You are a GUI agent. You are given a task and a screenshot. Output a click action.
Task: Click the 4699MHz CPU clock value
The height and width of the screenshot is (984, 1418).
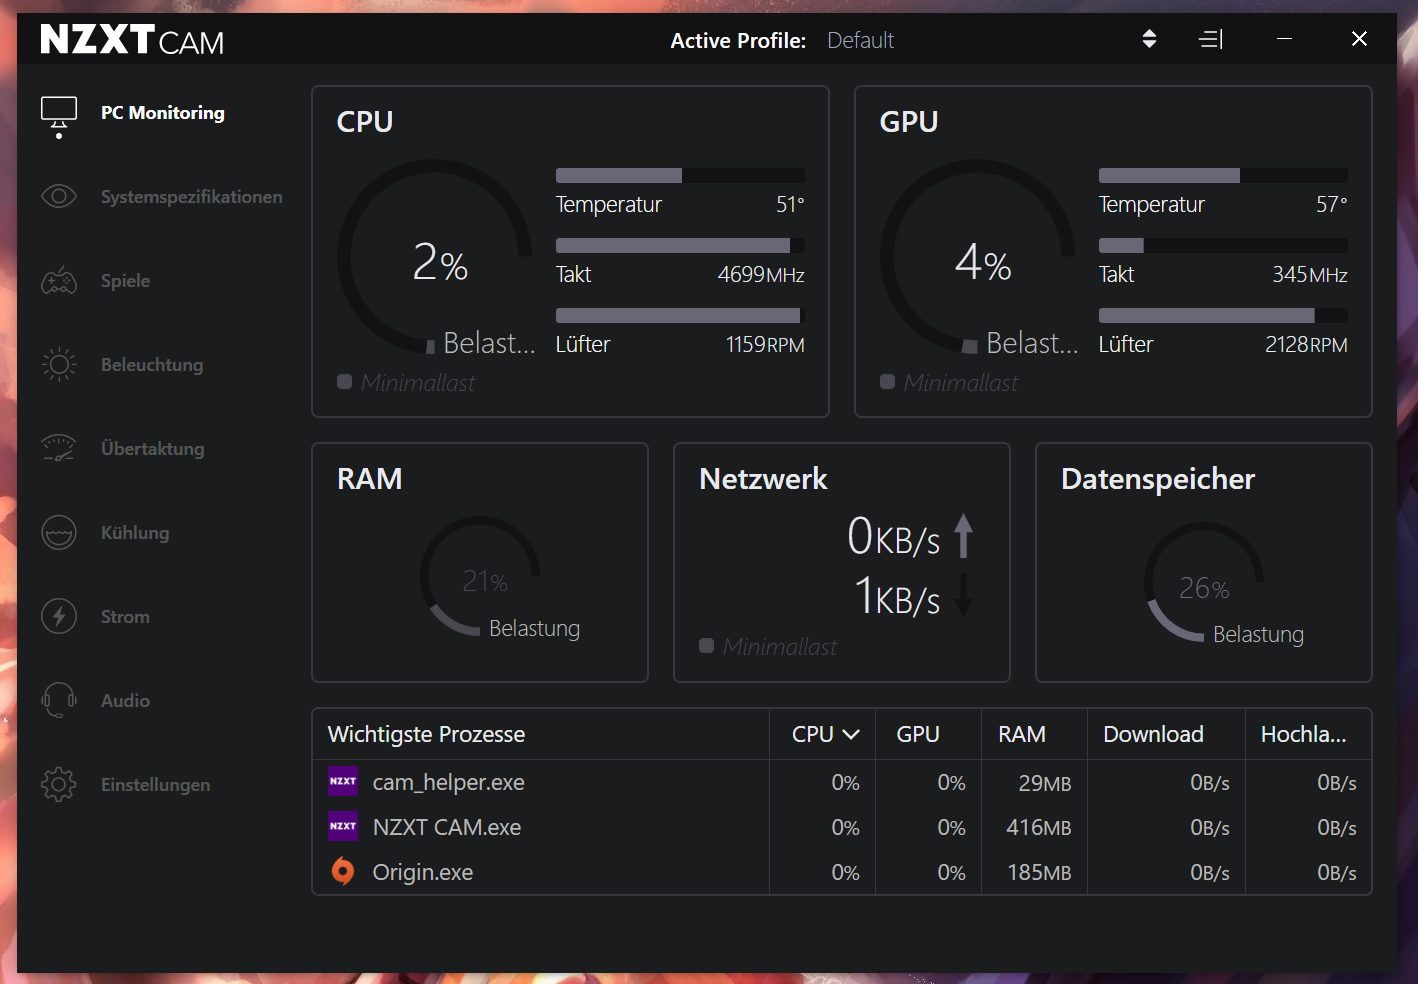pos(761,274)
